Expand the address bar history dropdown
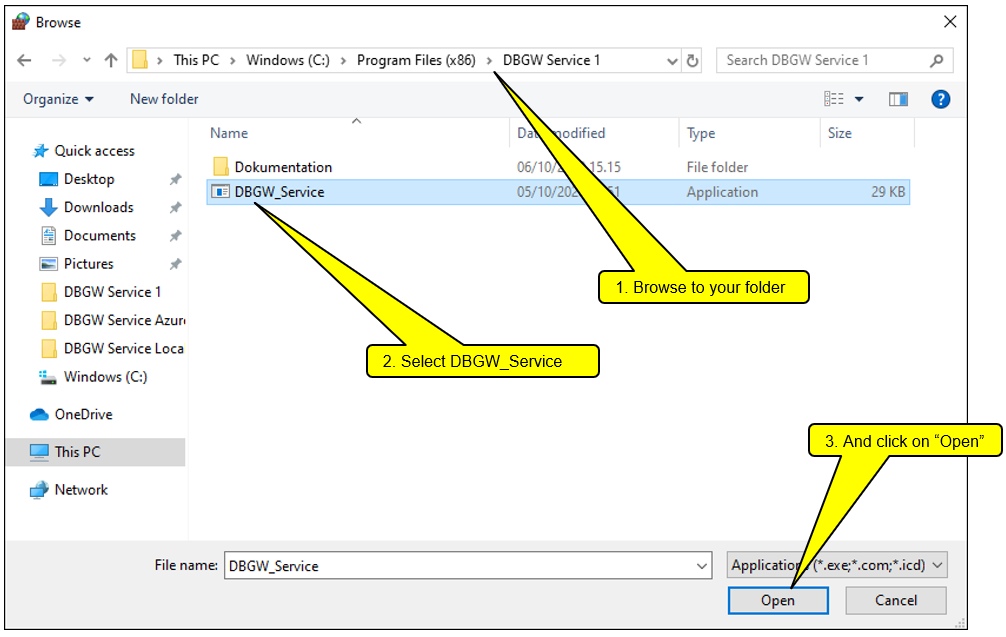The width and height of the screenshot is (1006, 637). [672, 61]
